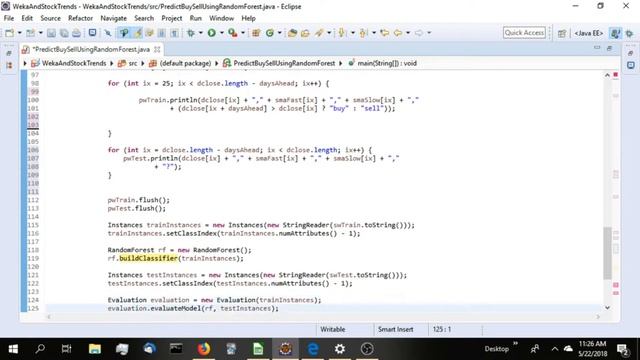Expand breadcrumb arrow before src

click(x=111, y=63)
